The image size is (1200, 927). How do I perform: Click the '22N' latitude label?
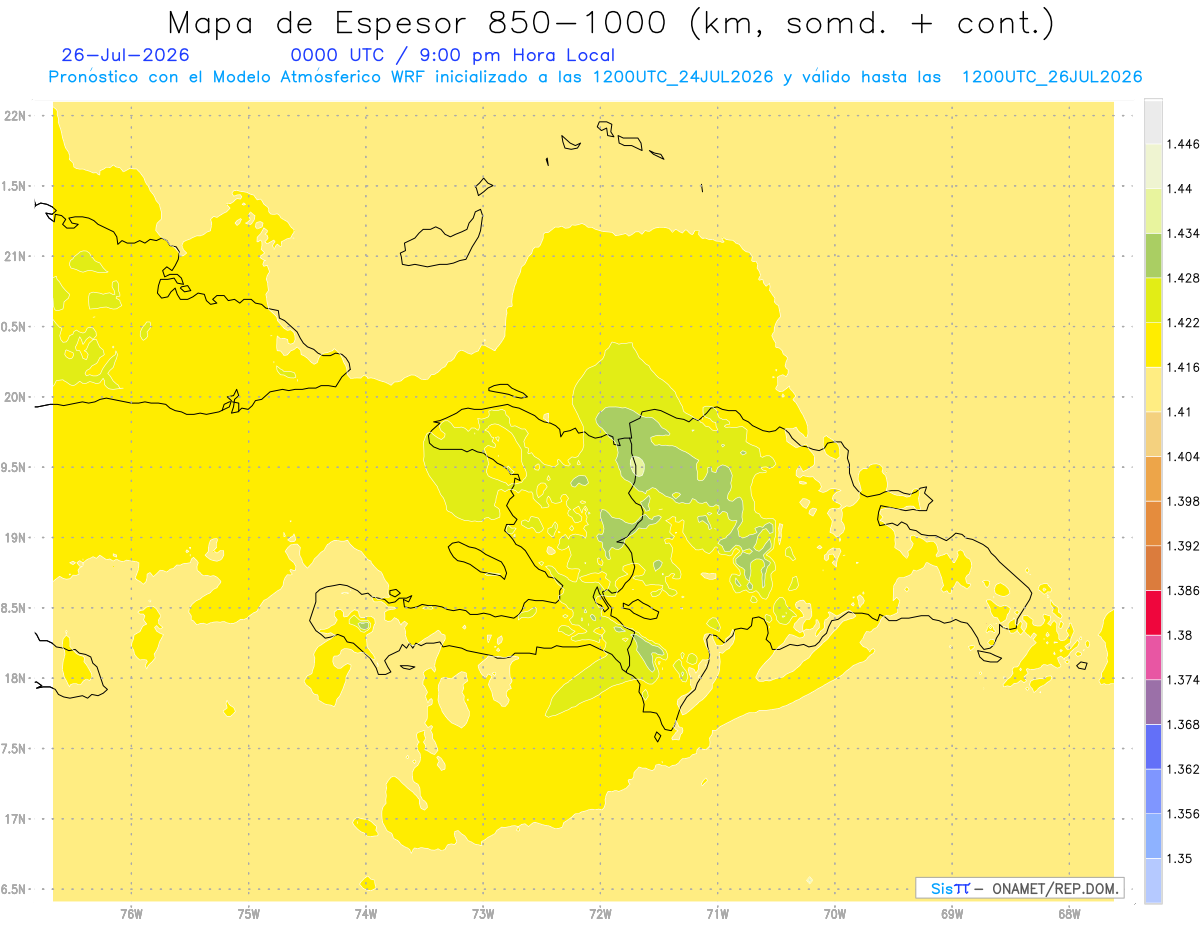coord(15,116)
